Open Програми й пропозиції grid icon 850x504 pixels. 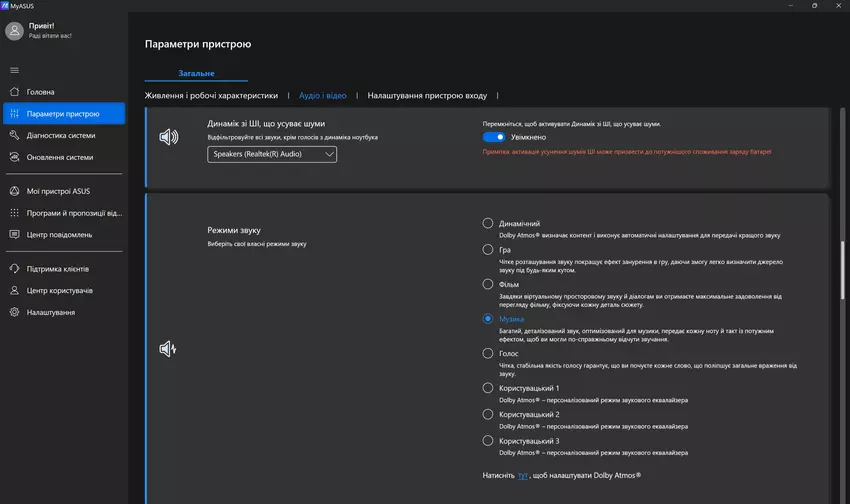tap(14, 213)
